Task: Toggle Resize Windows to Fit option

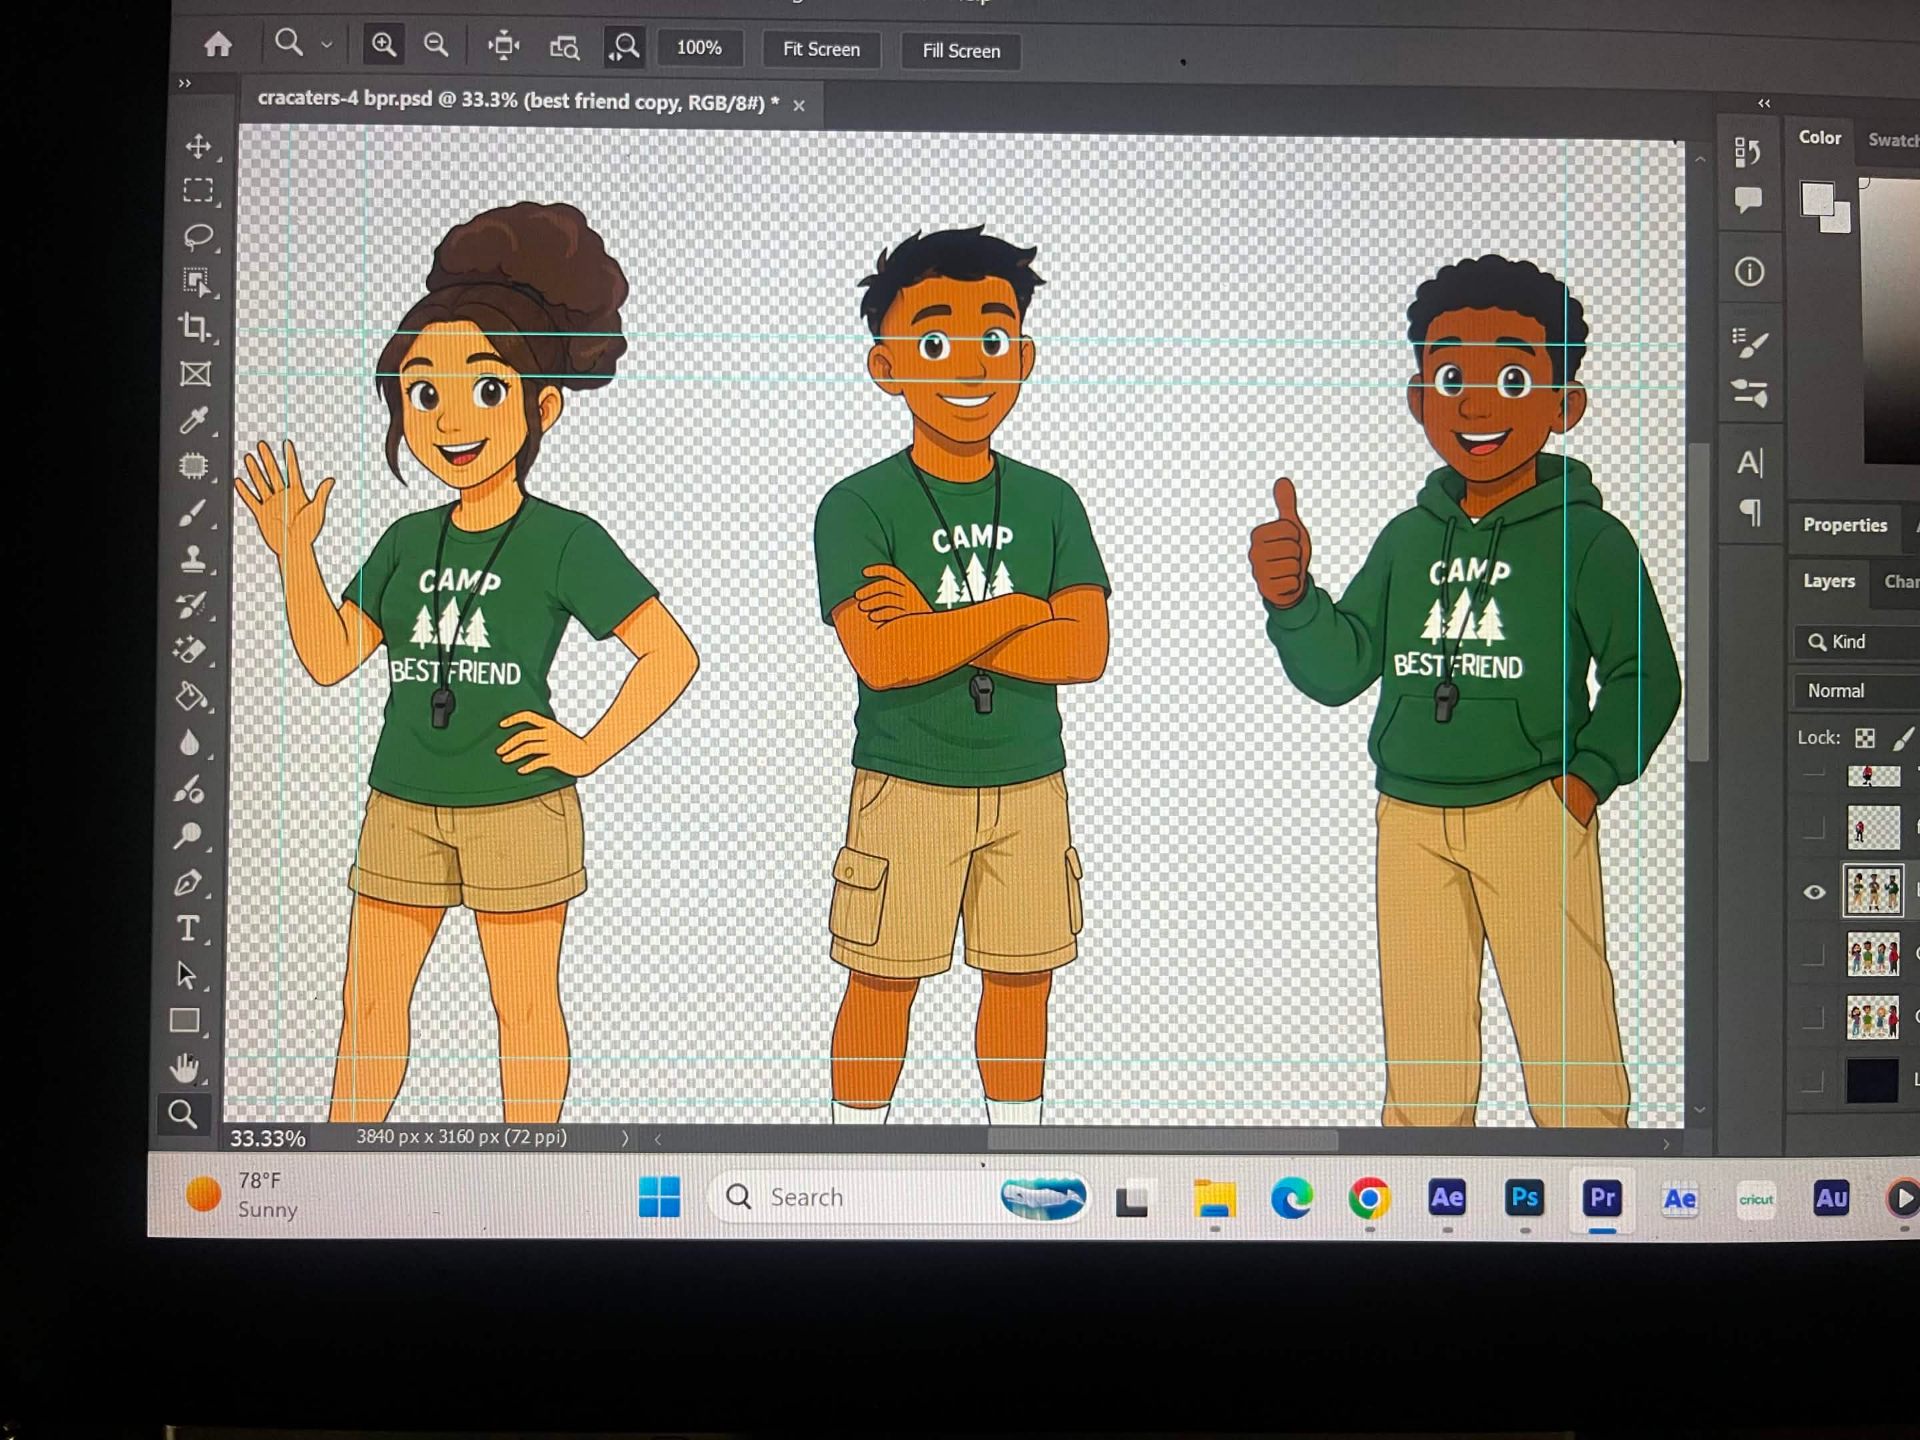Action: point(503,46)
